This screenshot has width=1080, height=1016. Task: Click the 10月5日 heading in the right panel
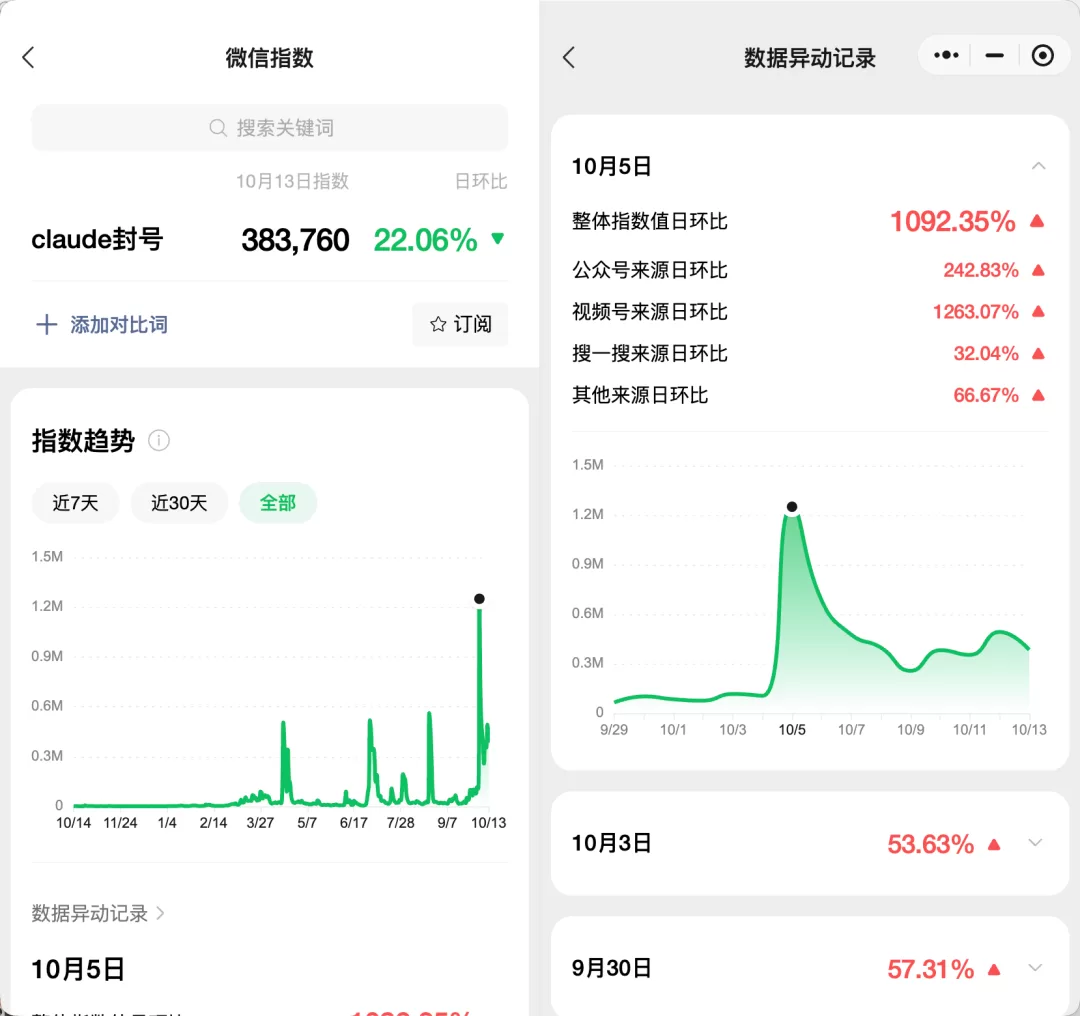pos(612,166)
